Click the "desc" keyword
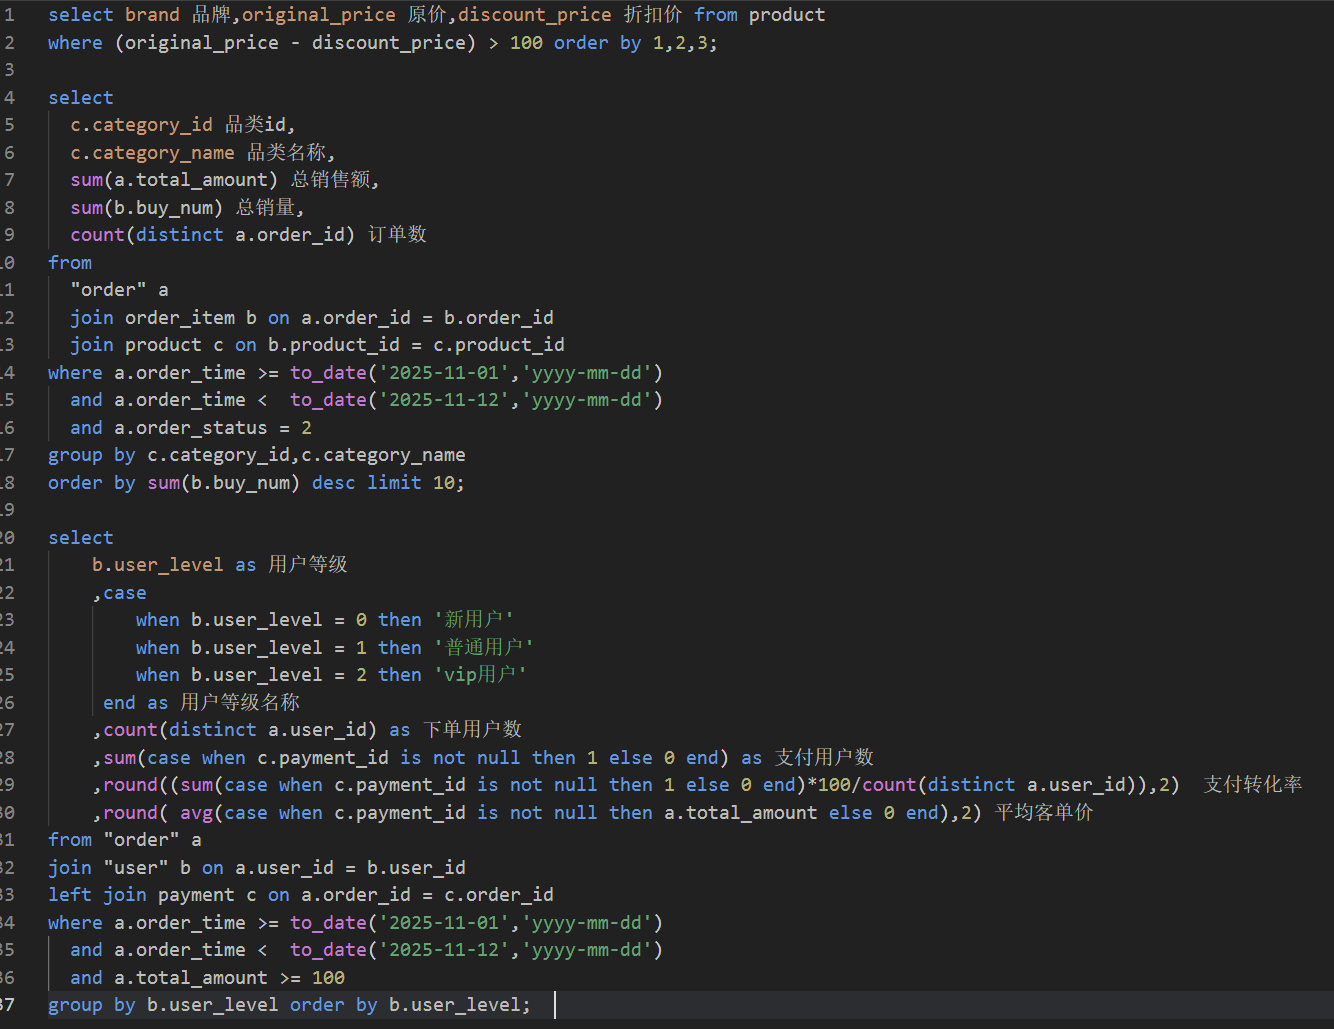 tap(334, 483)
